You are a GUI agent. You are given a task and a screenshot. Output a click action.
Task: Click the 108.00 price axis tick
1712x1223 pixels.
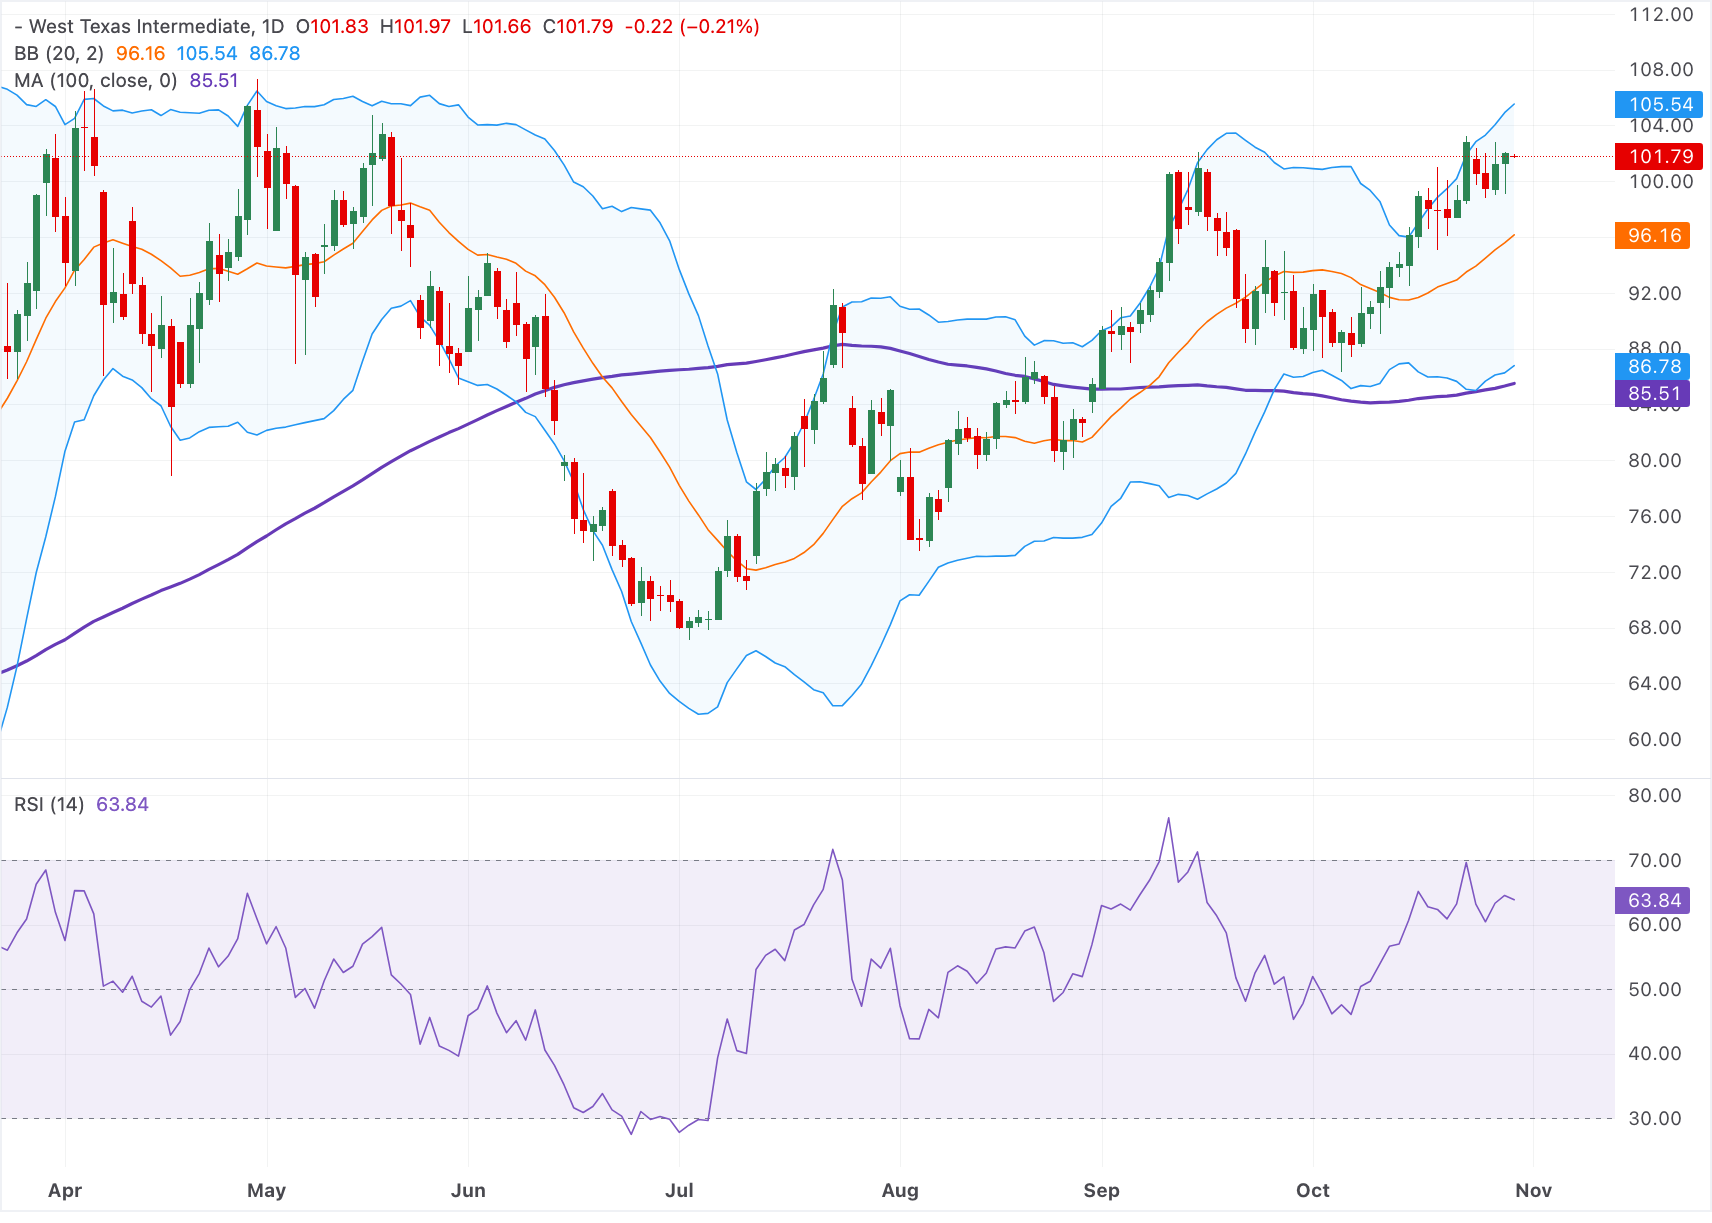[1660, 70]
